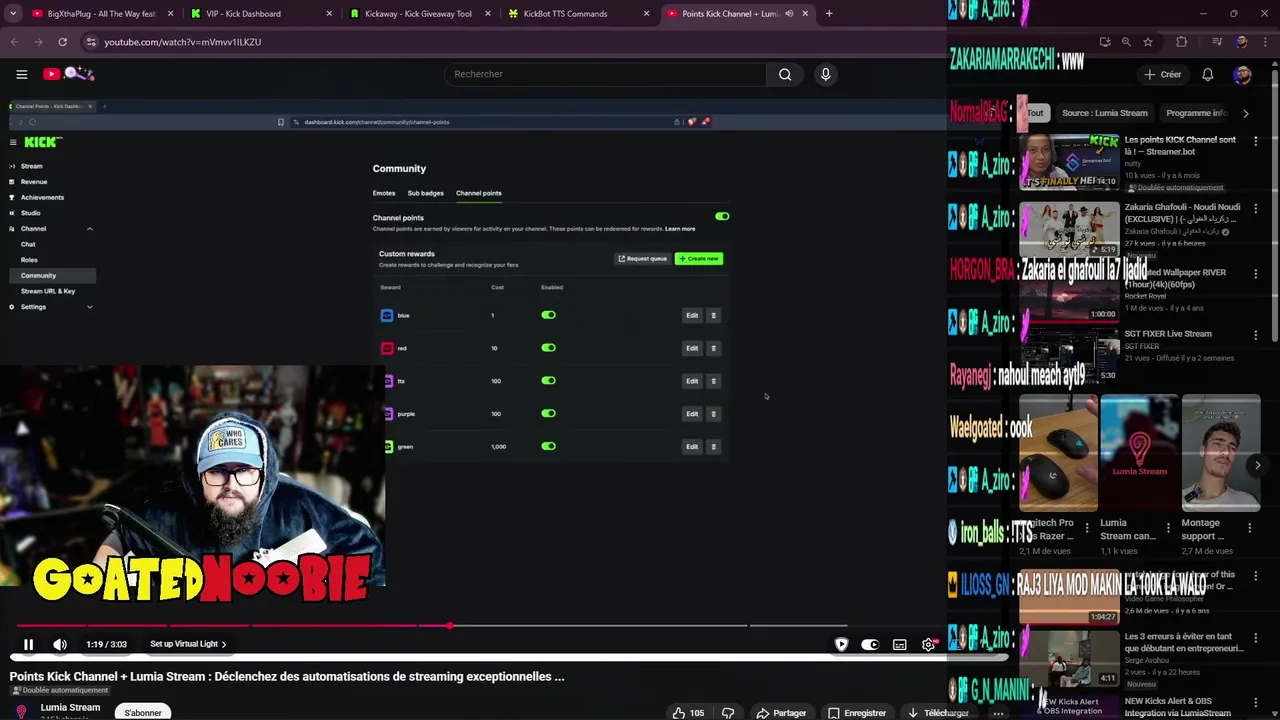Select the Sub badges tab in Kick Community
The width and height of the screenshot is (1280, 720).
pos(425,193)
